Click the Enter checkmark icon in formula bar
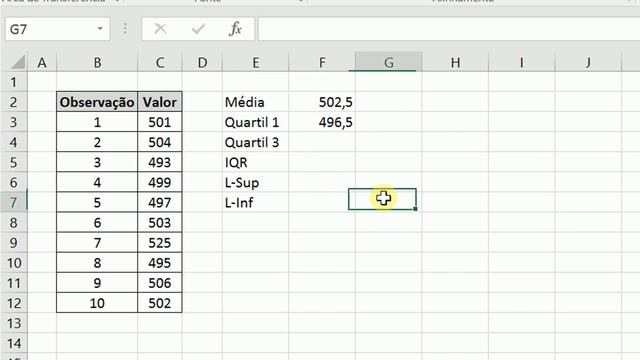Image resolution: width=640 pixels, height=360 pixels. click(198, 29)
